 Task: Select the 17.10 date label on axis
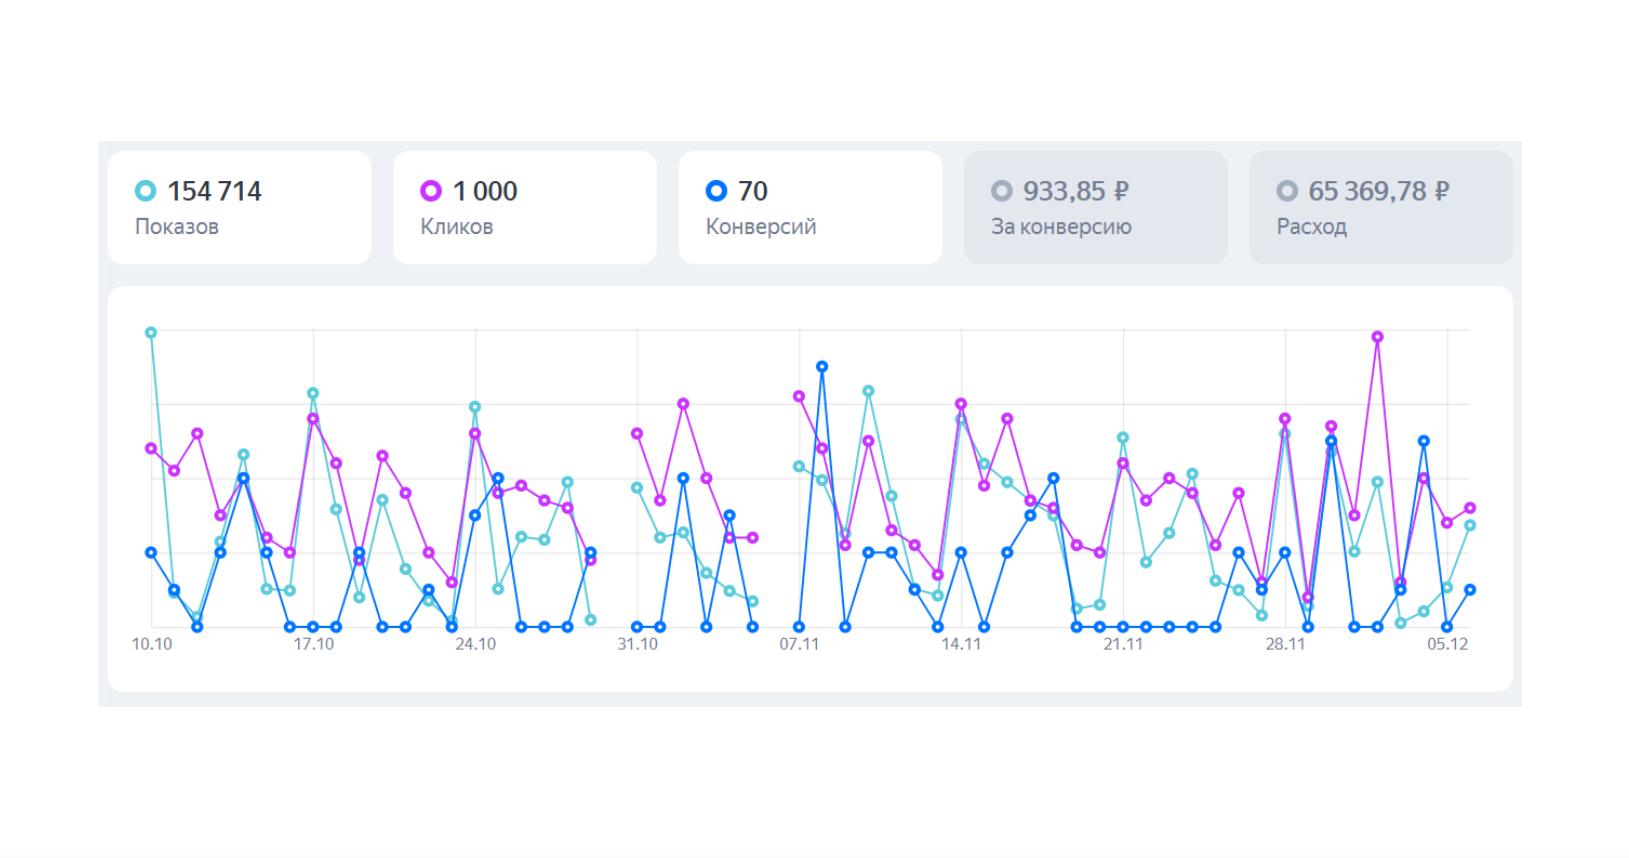[314, 644]
